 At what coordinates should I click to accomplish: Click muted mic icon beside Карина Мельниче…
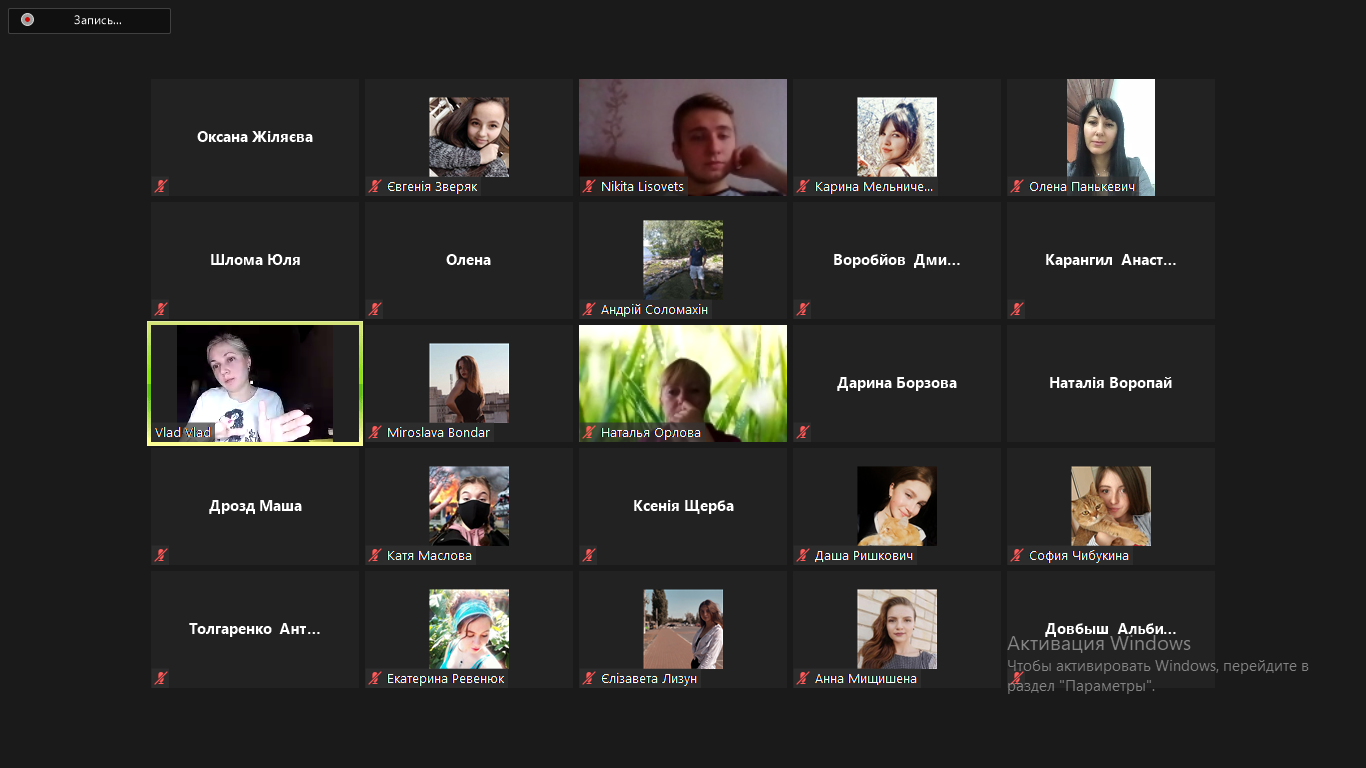tap(803, 186)
